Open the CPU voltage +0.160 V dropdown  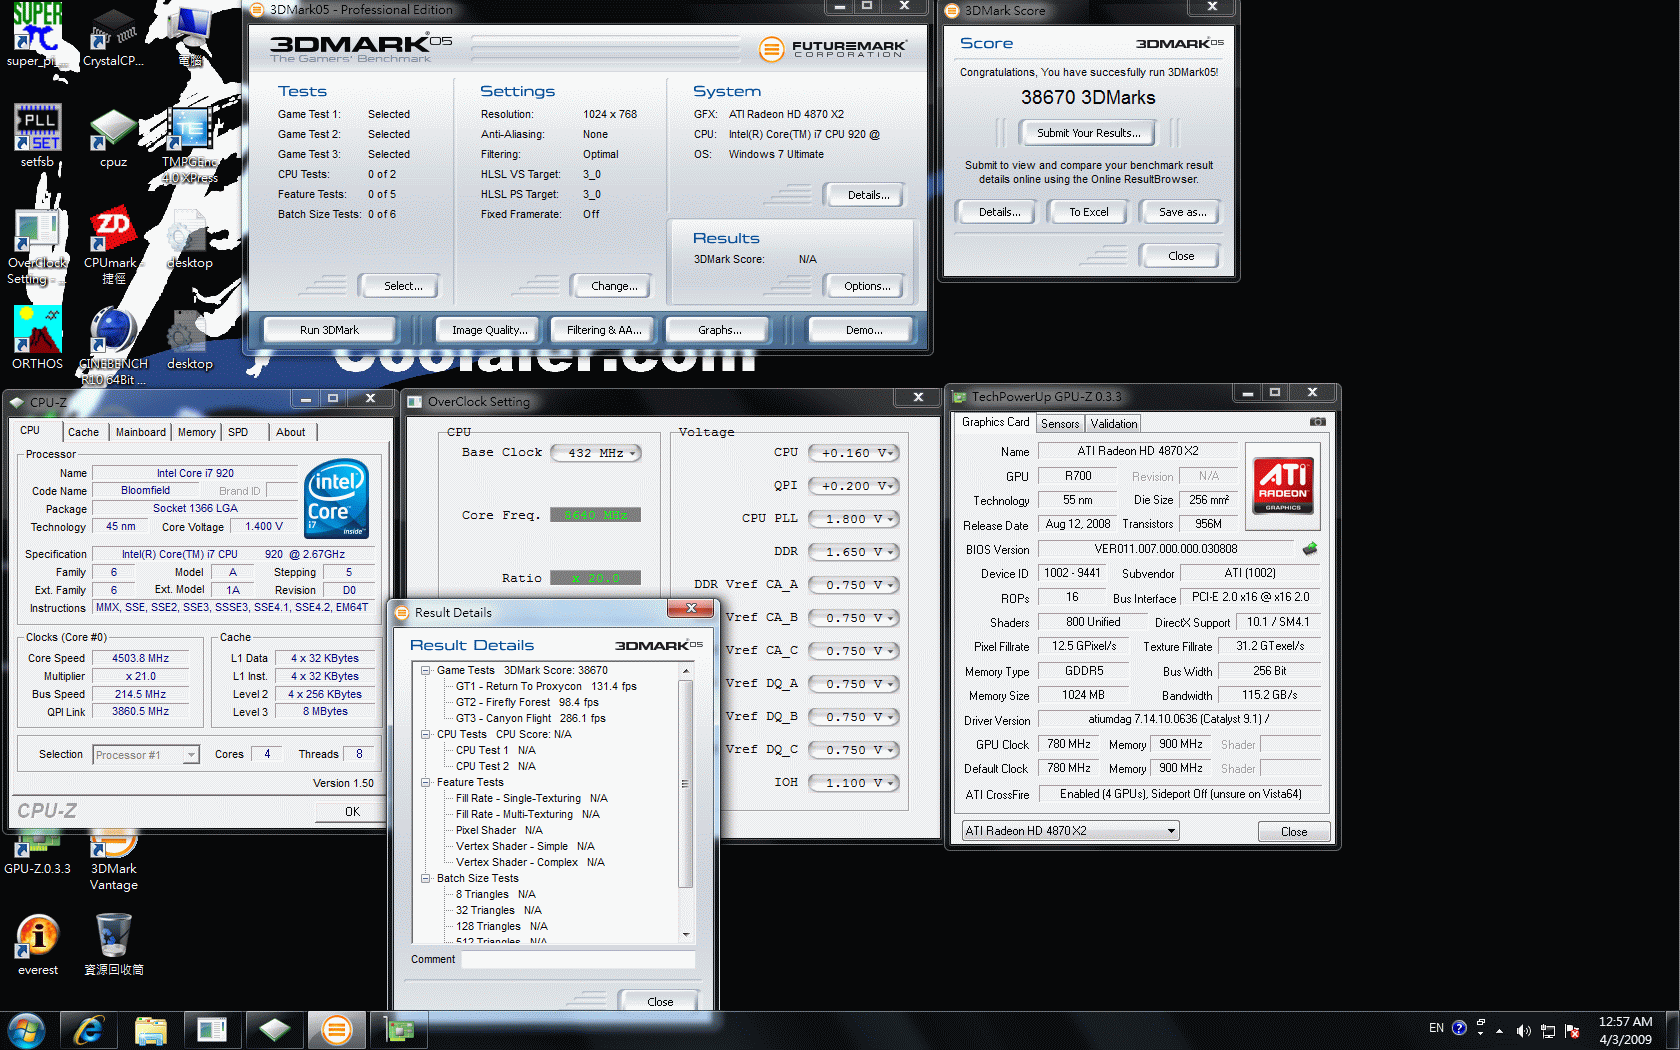click(853, 453)
